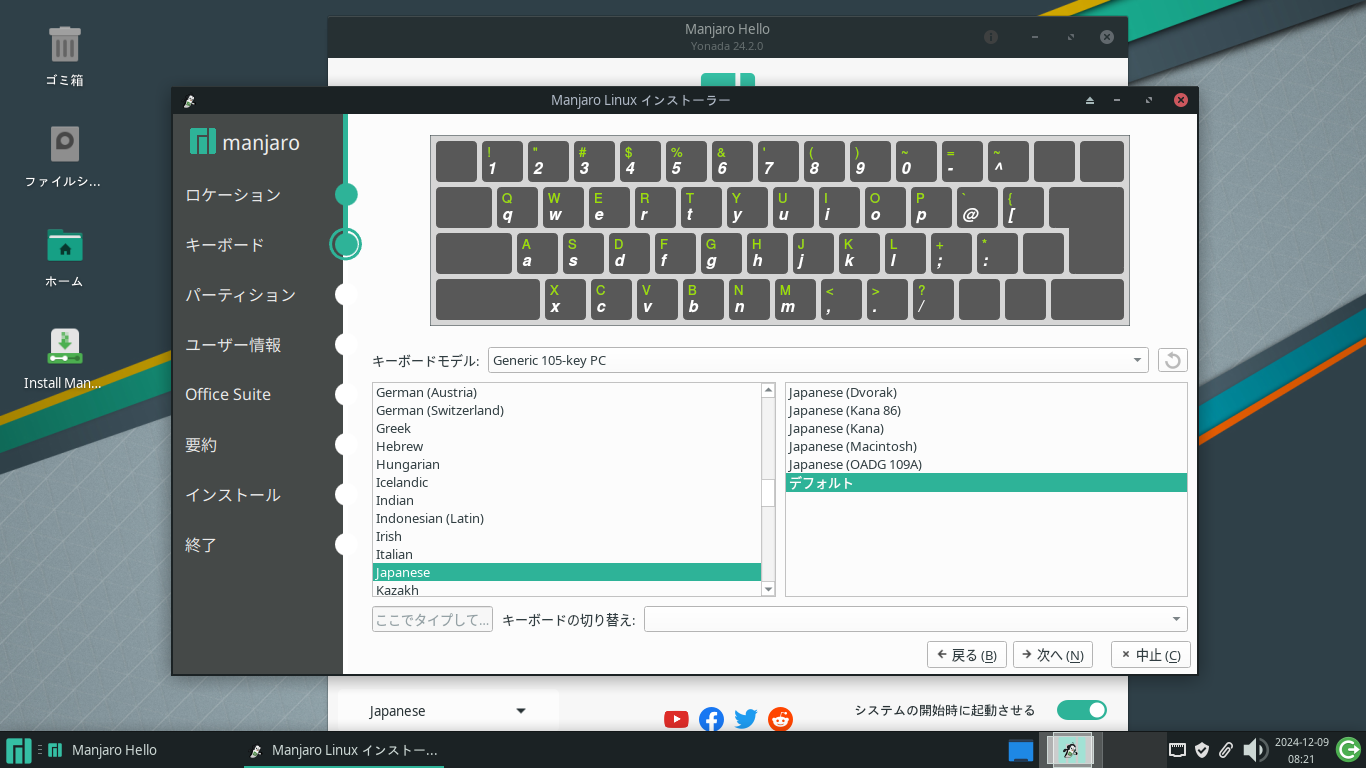
Task: Select Icelandic in the layout list
Action: pos(567,482)
